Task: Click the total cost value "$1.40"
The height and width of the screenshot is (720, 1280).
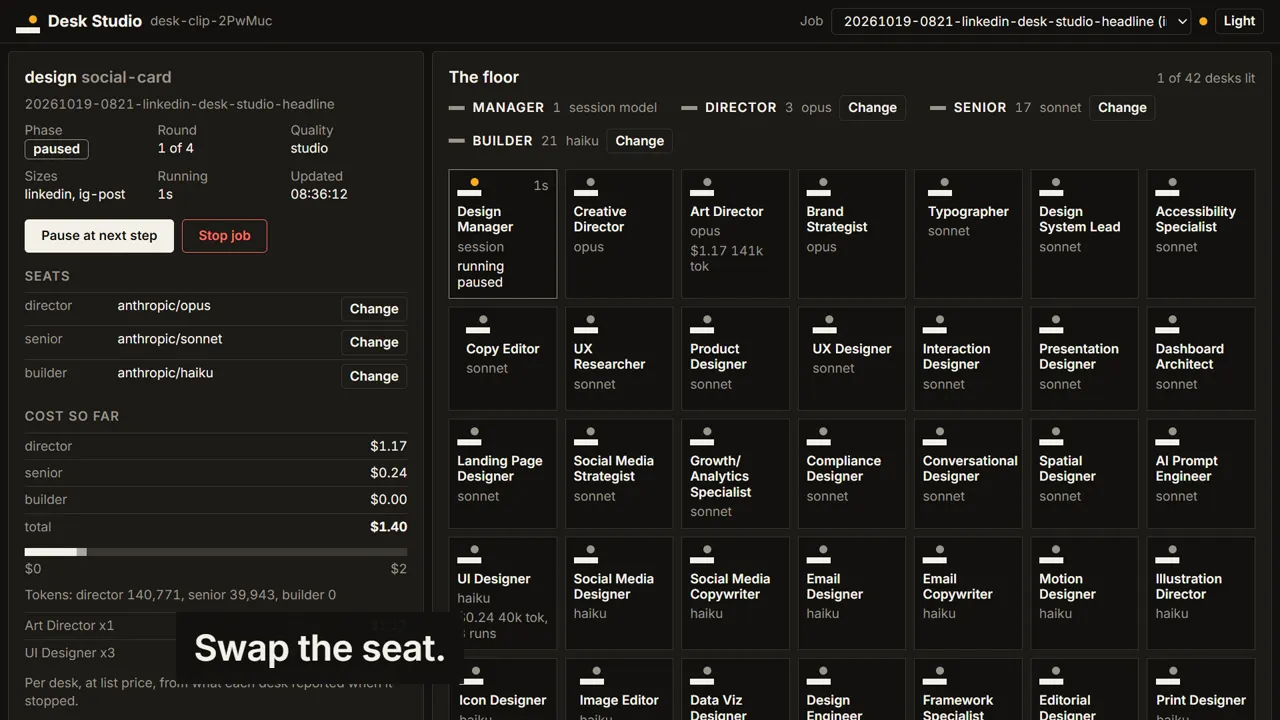Action: tap(388, 527)
